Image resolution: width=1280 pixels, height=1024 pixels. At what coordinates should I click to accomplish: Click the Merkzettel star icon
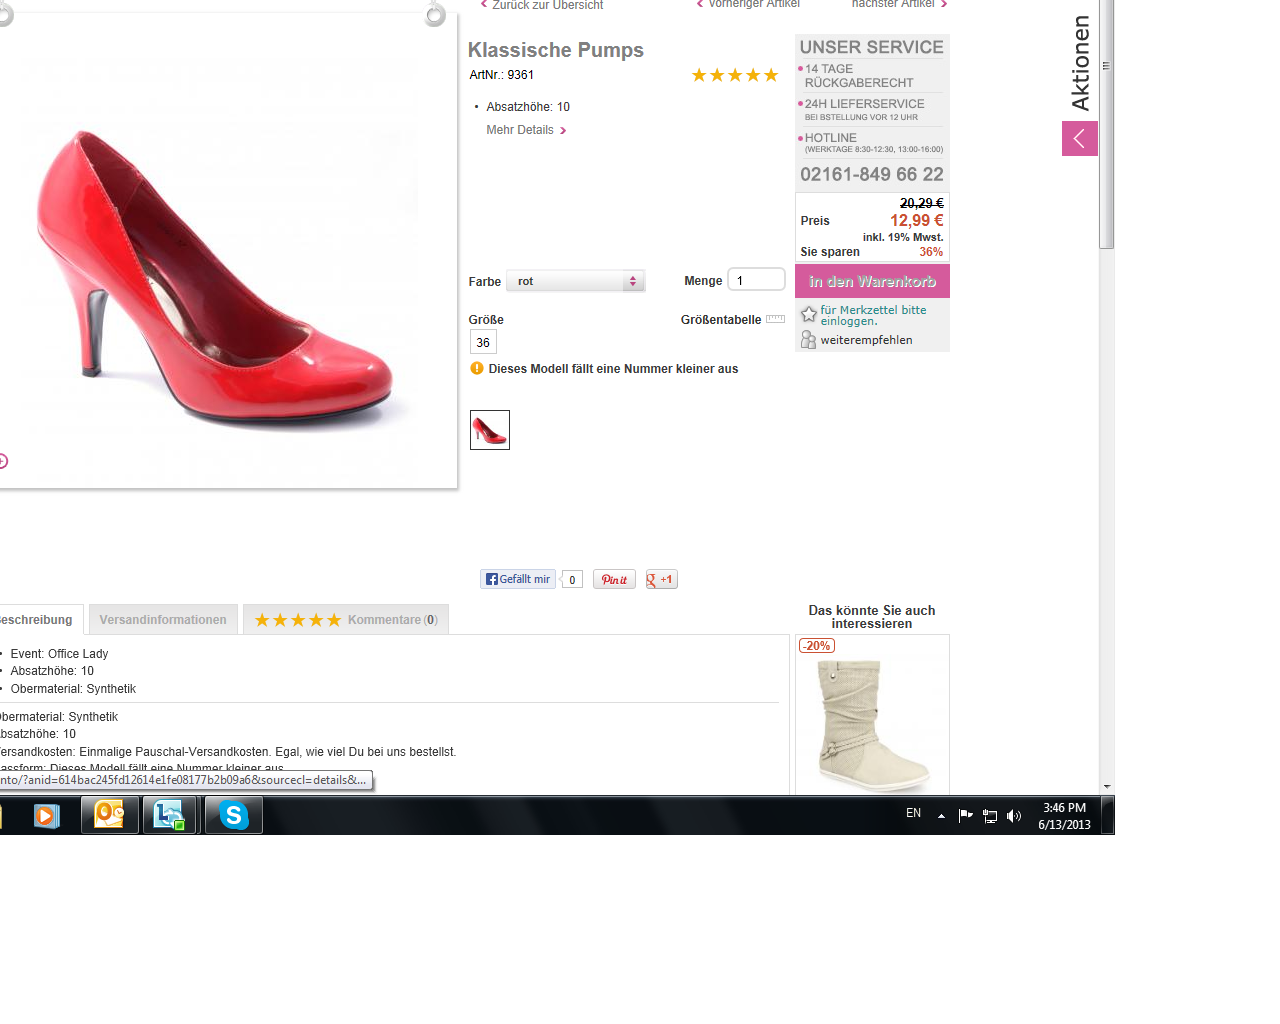(809, 315)
